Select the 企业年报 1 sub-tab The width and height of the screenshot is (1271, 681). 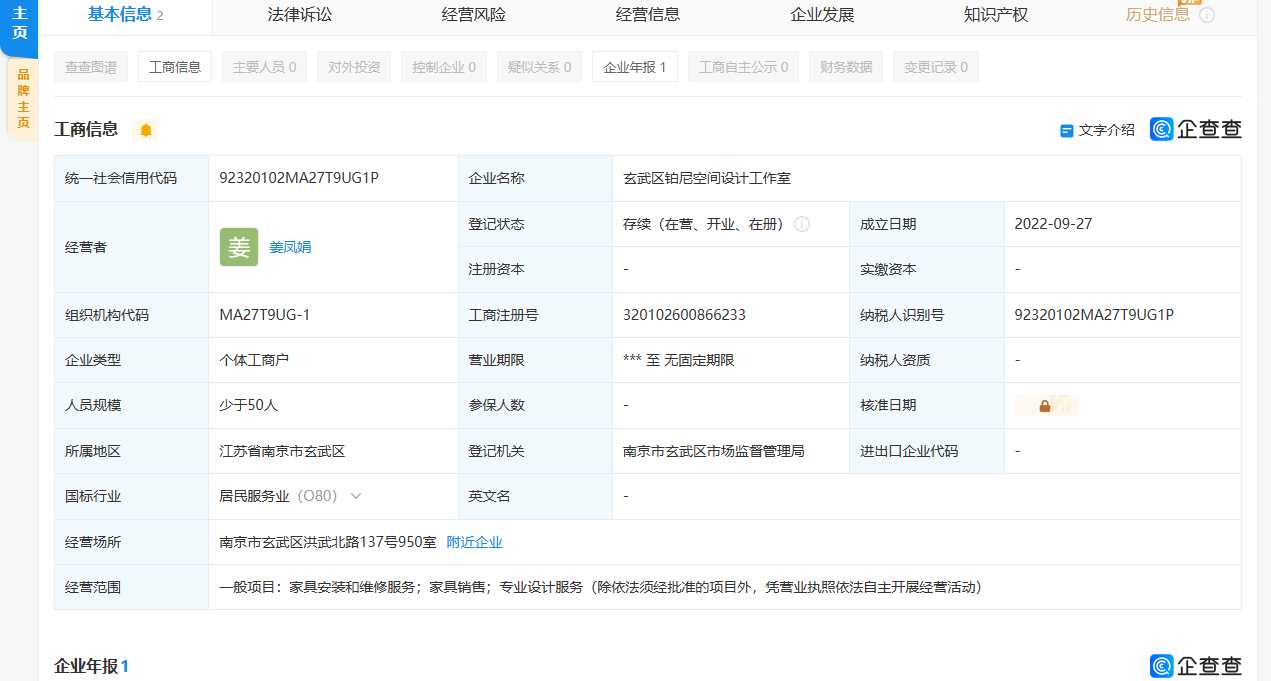click(635, 67)
